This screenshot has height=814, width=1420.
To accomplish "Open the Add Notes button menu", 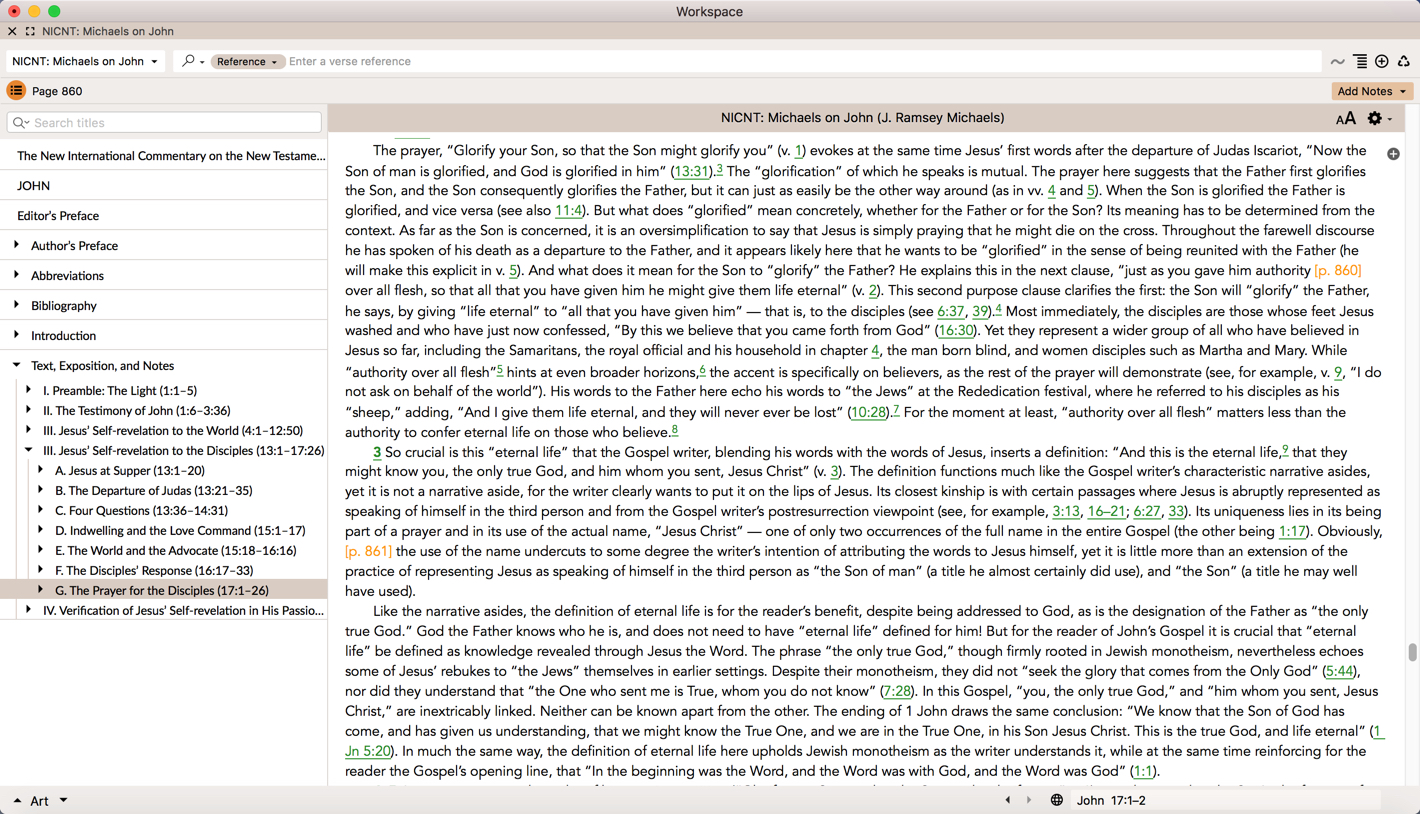I will tap(1372, 91).
